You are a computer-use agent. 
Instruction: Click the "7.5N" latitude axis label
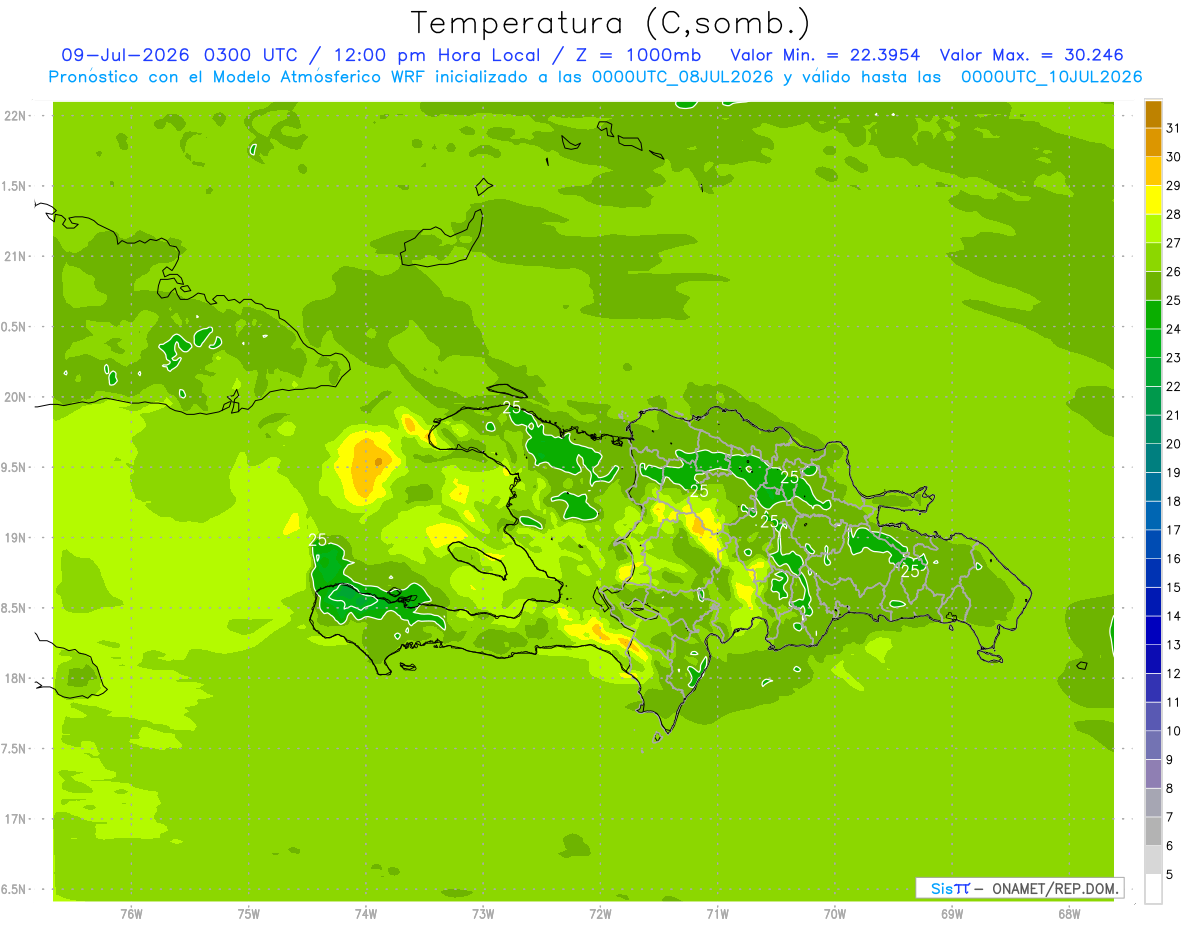coord(13,748)
